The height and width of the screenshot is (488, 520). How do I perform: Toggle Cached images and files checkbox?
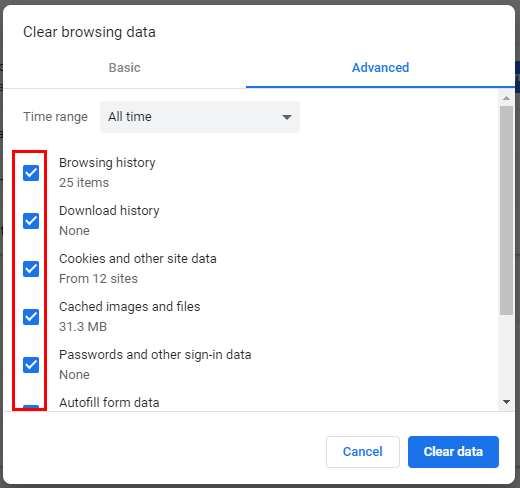click(31, 317)
